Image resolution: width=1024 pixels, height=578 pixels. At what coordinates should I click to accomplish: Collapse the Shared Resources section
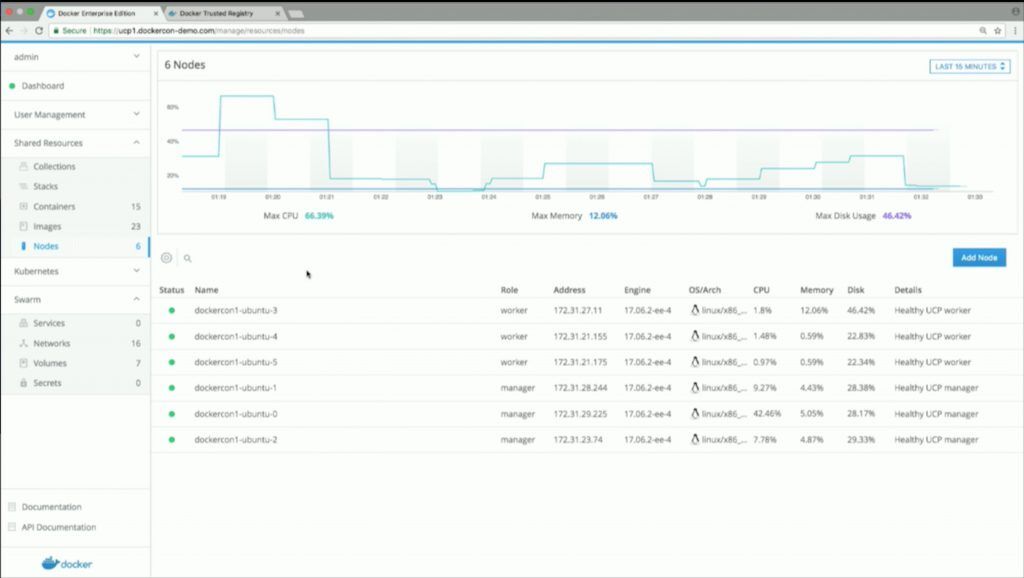coord(136,142)
